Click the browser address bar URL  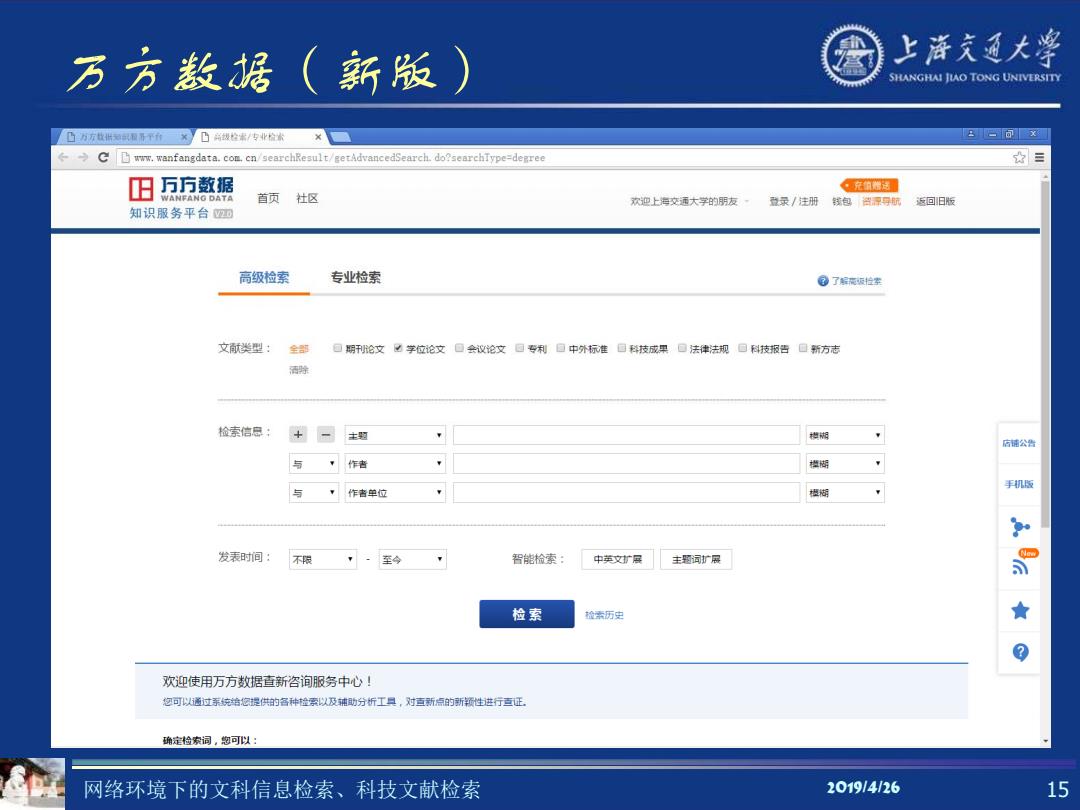coord(340,158)
